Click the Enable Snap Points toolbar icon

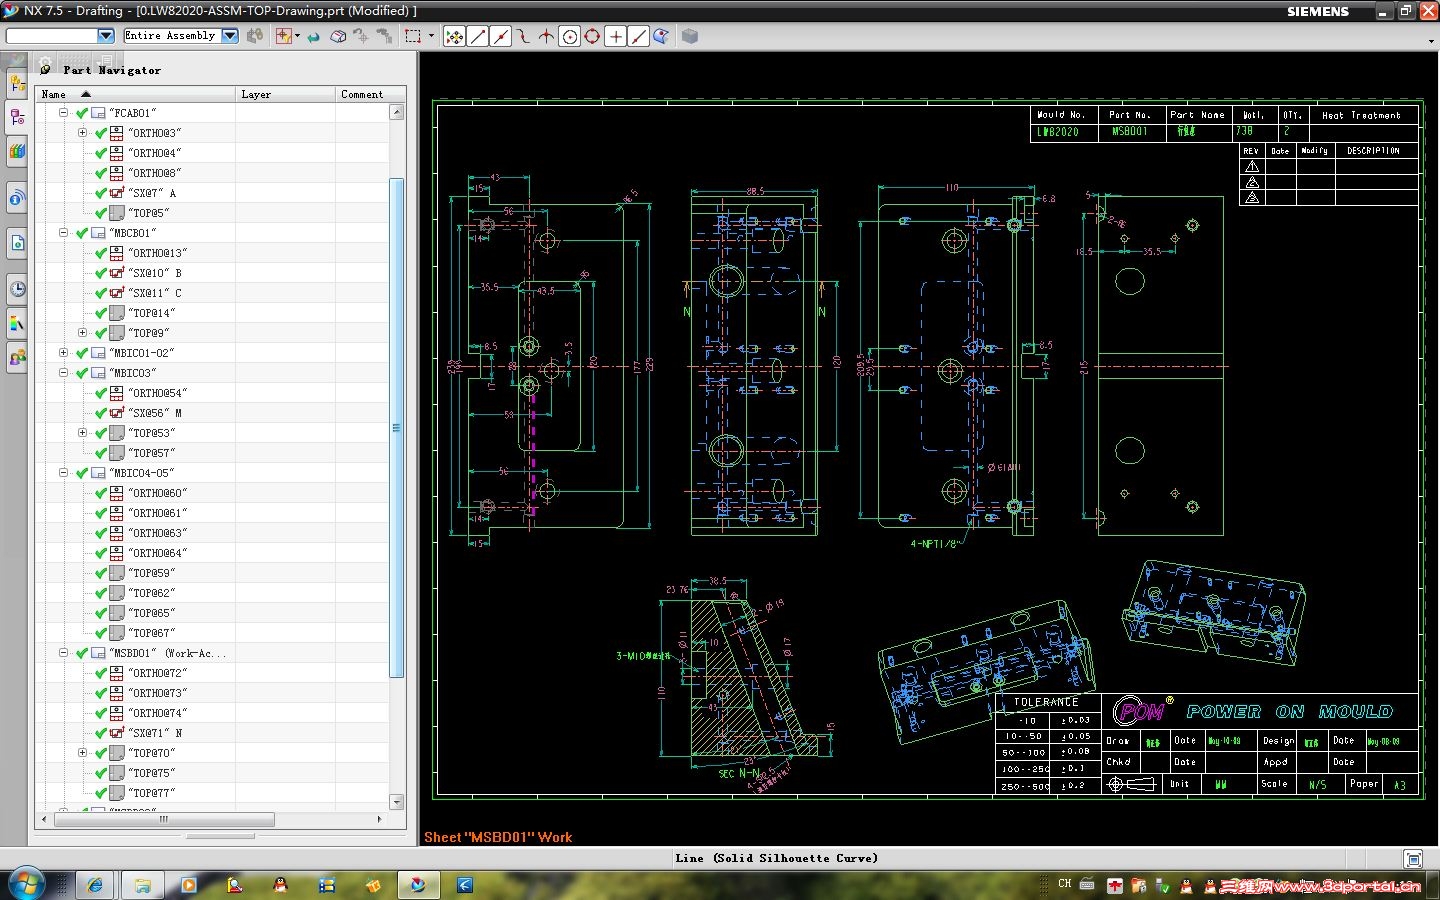[x=454, y=37]
